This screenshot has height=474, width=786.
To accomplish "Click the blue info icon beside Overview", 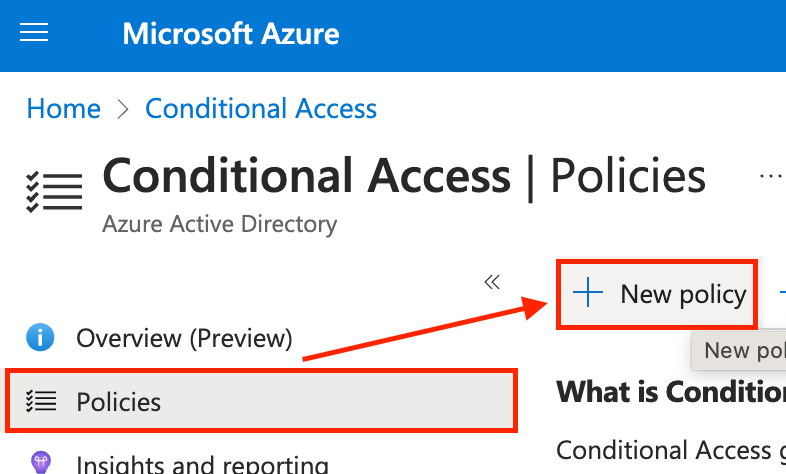I will click(x=40, y=338).
